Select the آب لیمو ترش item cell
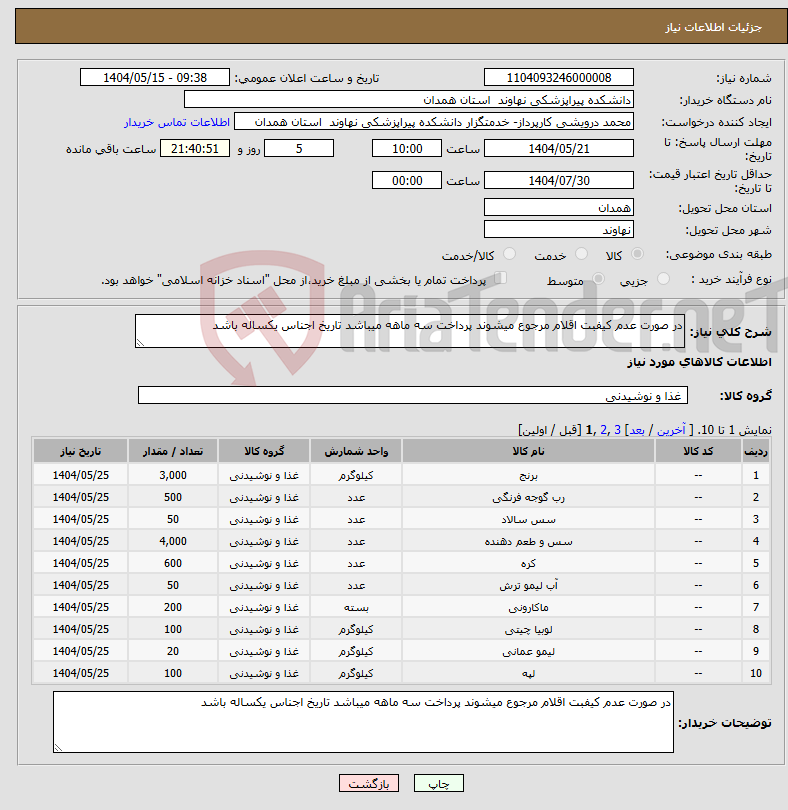Viewport: 788px width, 810px height. pos(528,585)
